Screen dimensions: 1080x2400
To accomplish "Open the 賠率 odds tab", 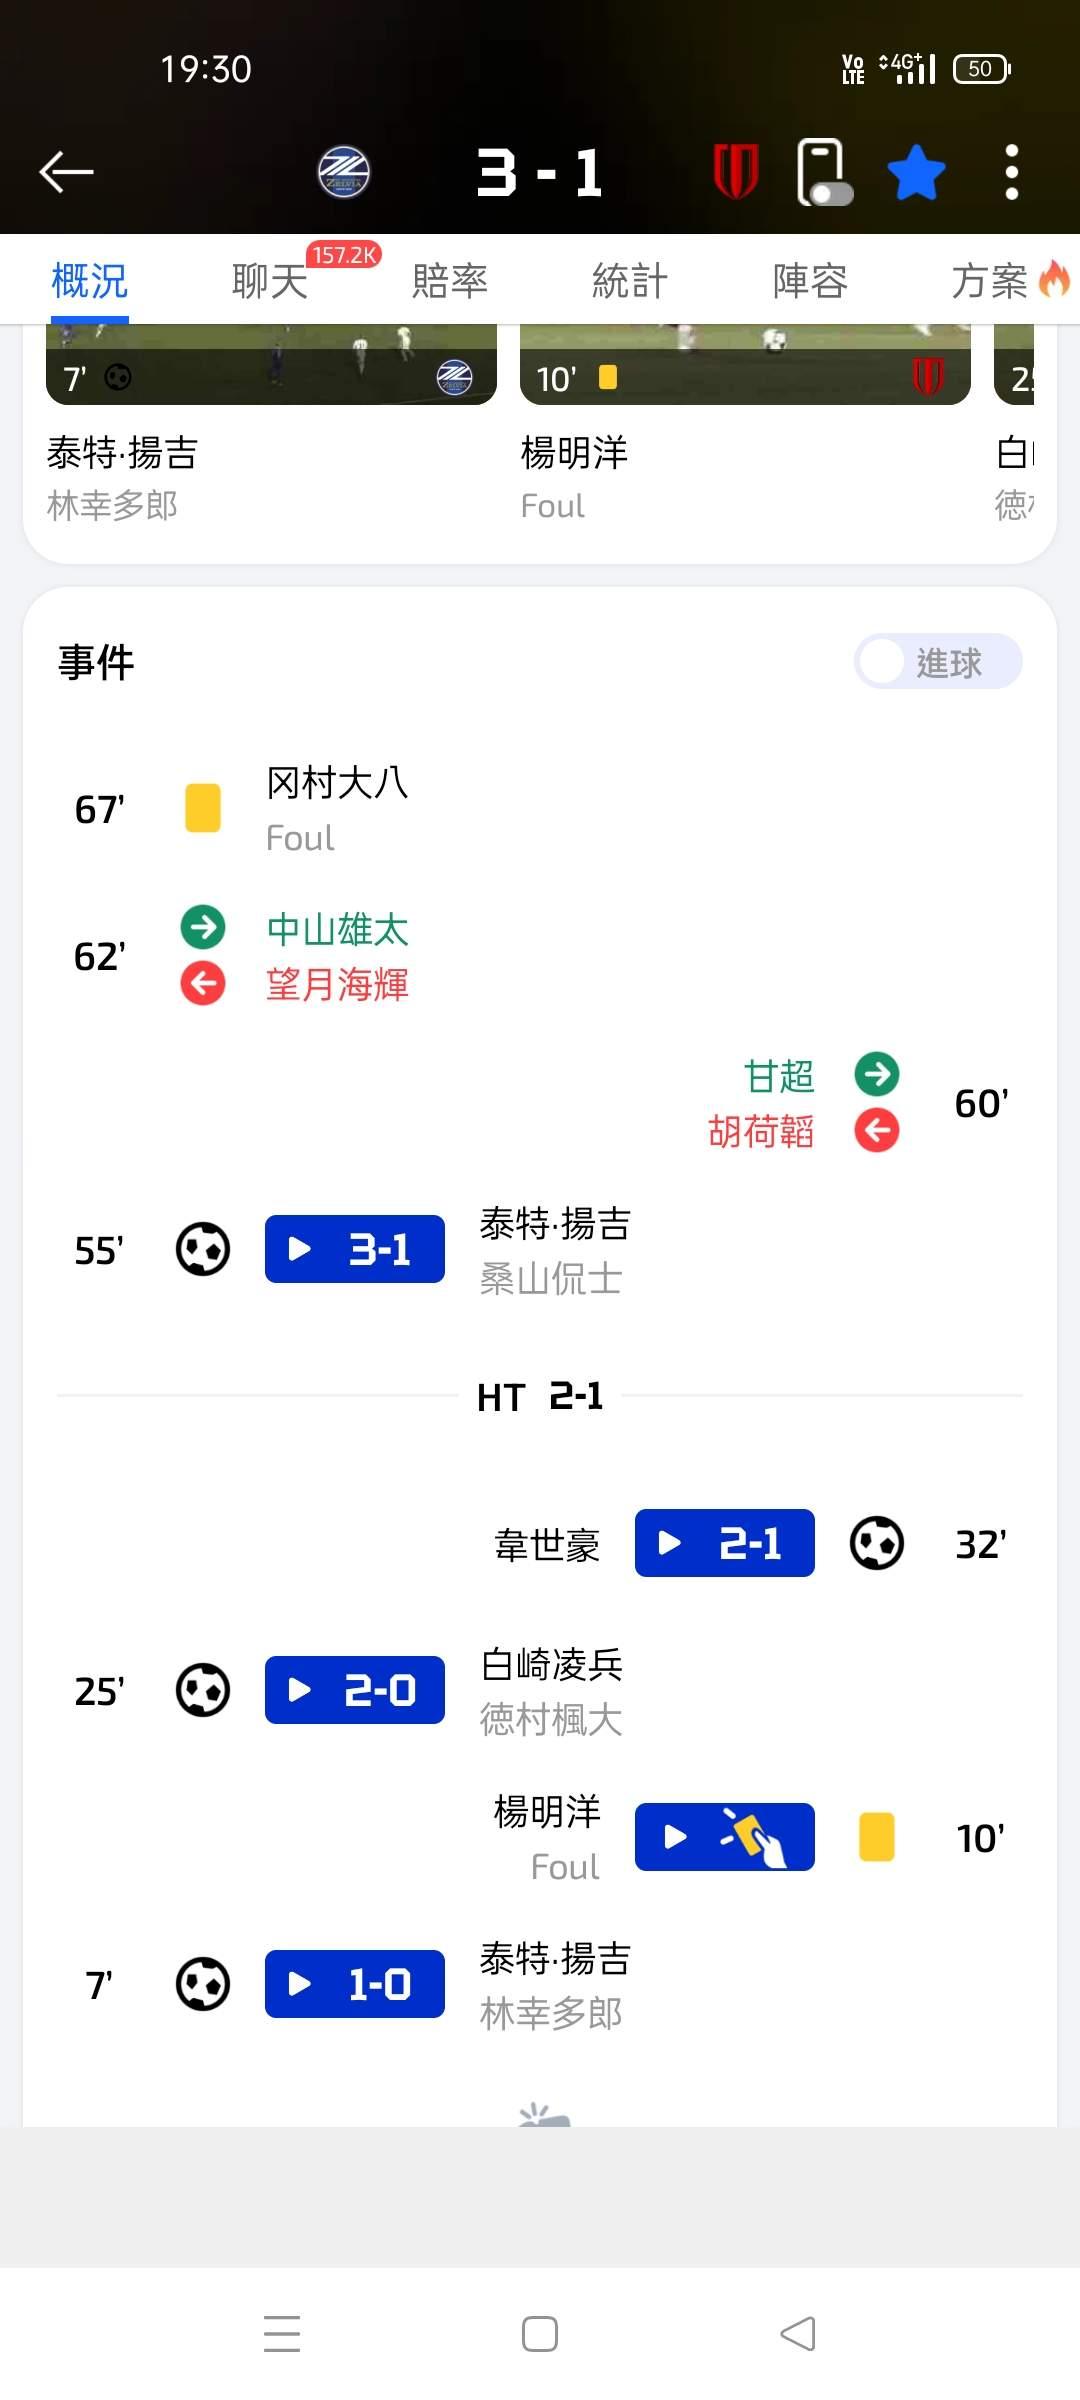I will pos(450,281).
